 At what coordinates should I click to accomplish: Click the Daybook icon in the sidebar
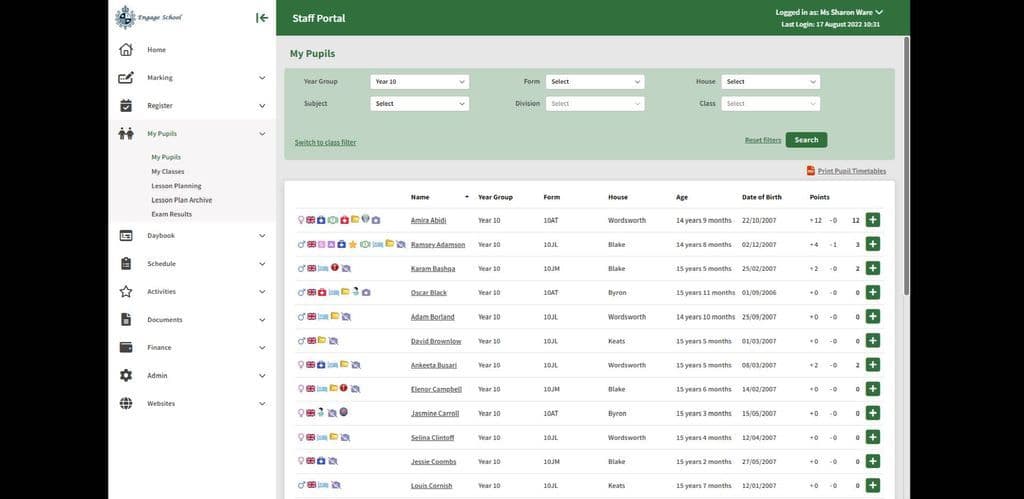126,236
